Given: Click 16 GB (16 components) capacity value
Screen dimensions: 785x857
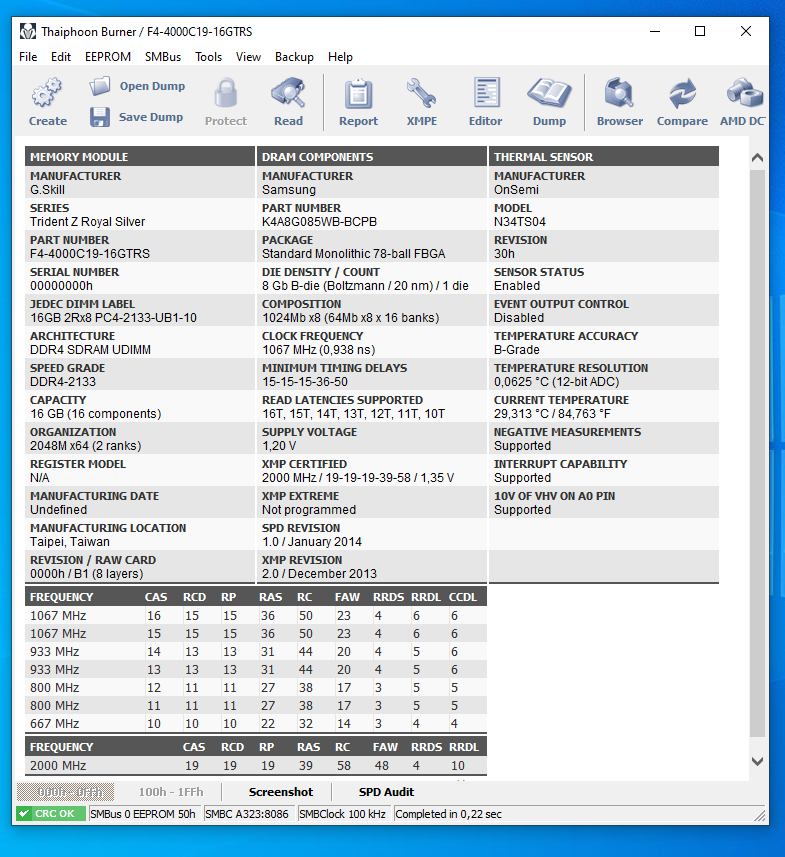Looking at the screenshot, I should coord(96,414).
